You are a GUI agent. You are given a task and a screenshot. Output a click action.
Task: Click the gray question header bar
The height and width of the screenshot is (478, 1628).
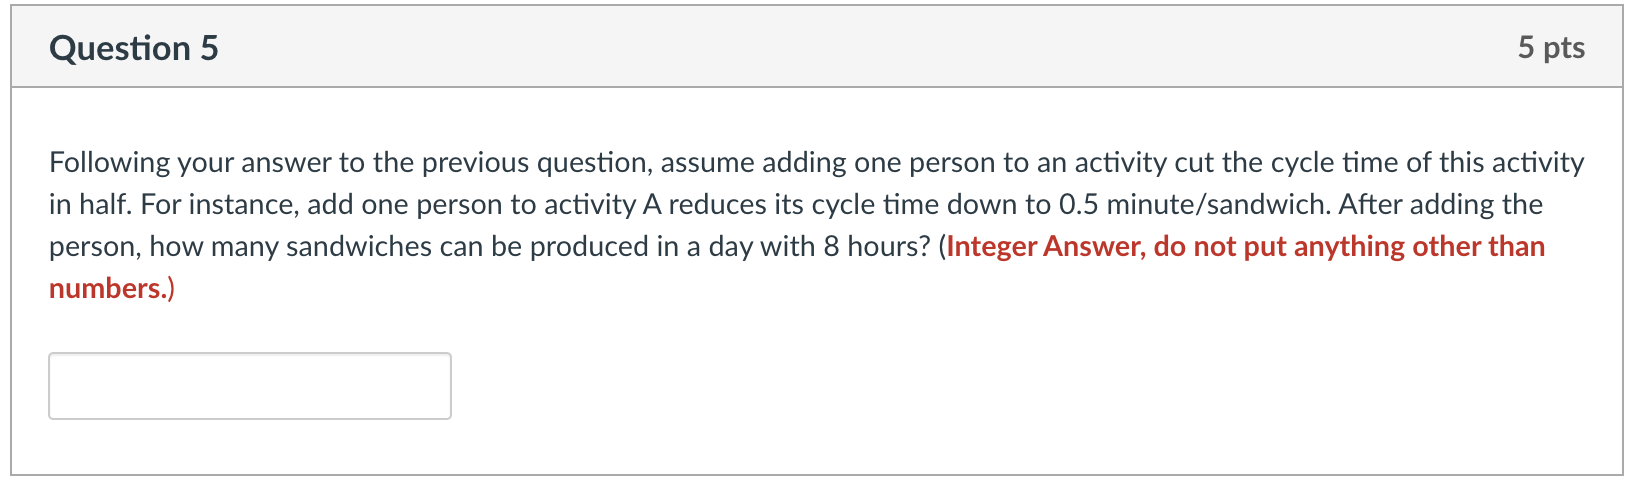(817, 47)
